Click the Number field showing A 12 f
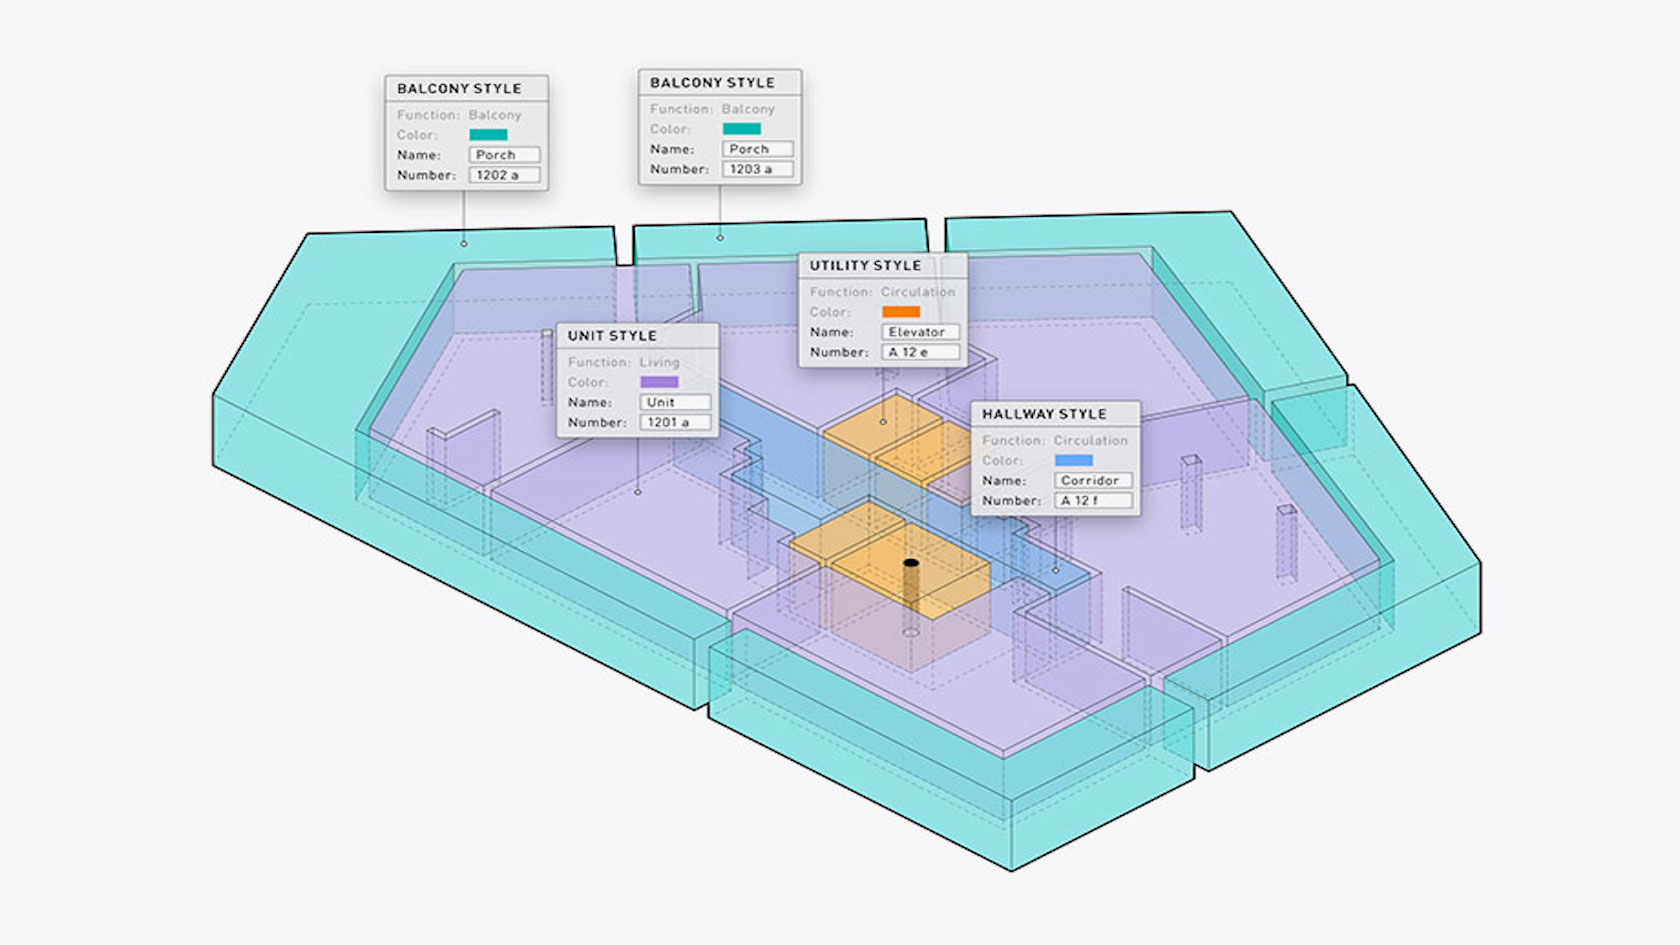The width and height of the screenshot is (1680, 945). click(x=1093, y=500)
